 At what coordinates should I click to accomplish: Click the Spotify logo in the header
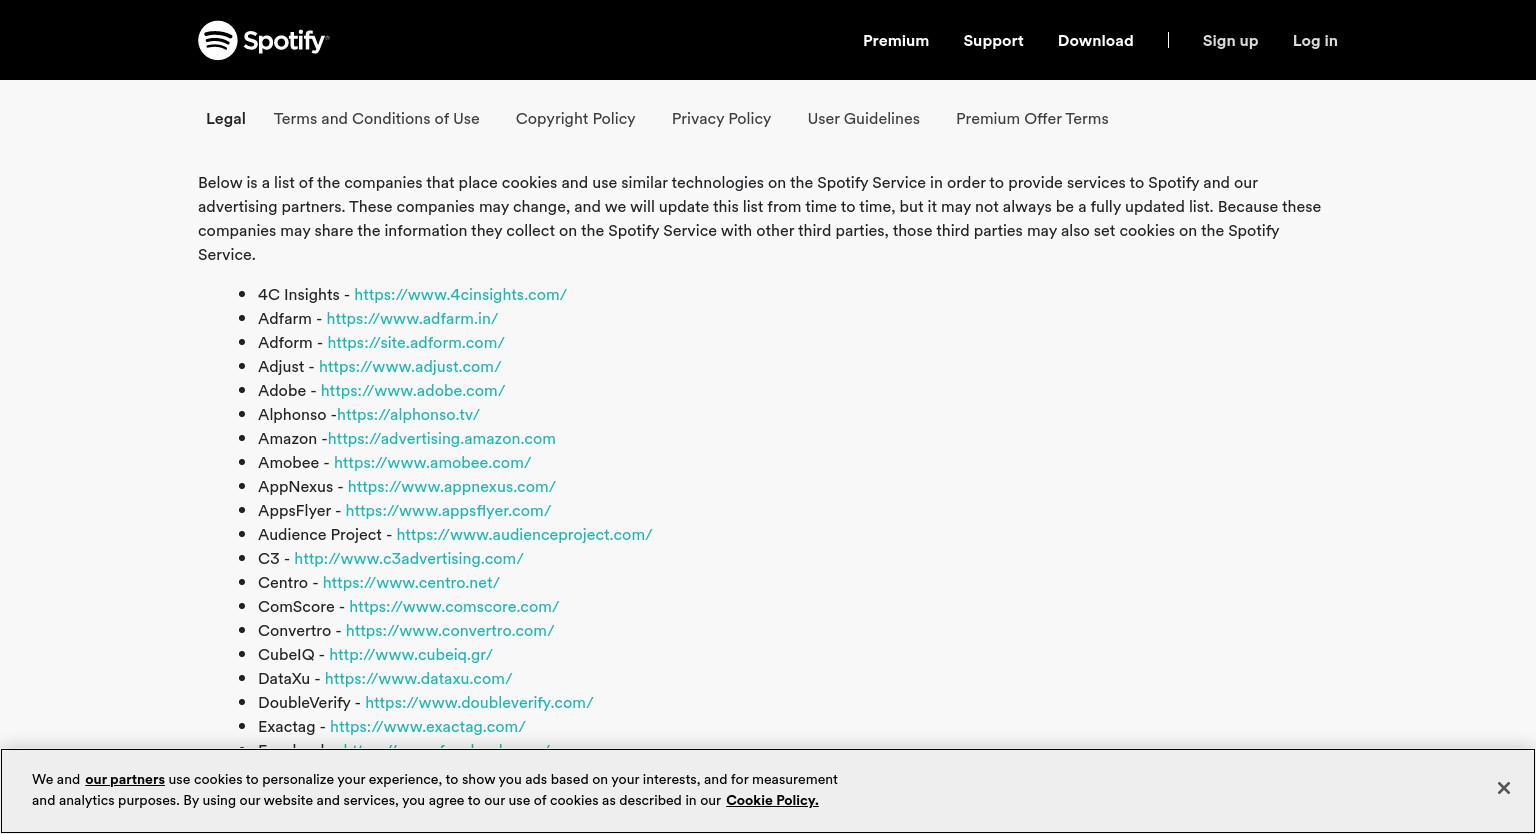coord(263,40)
